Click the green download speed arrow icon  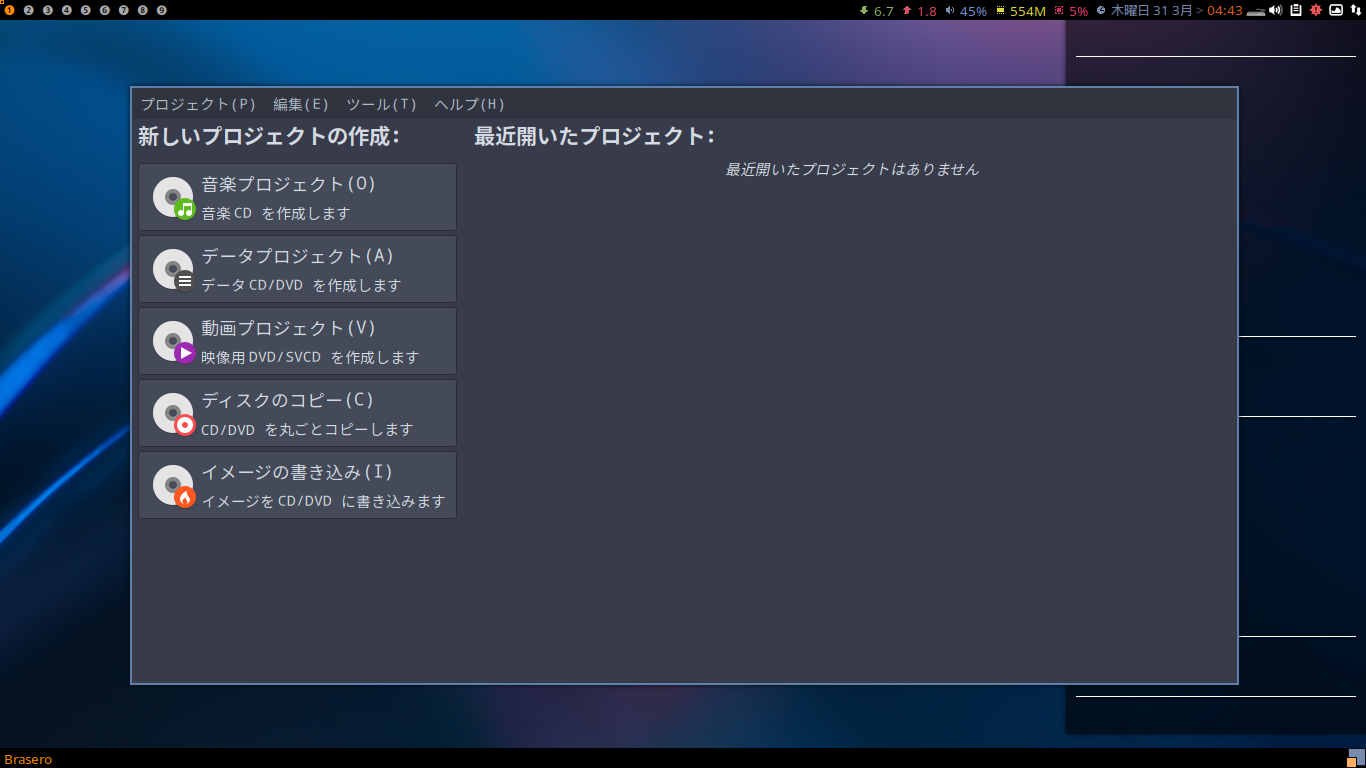pos(864,10)
